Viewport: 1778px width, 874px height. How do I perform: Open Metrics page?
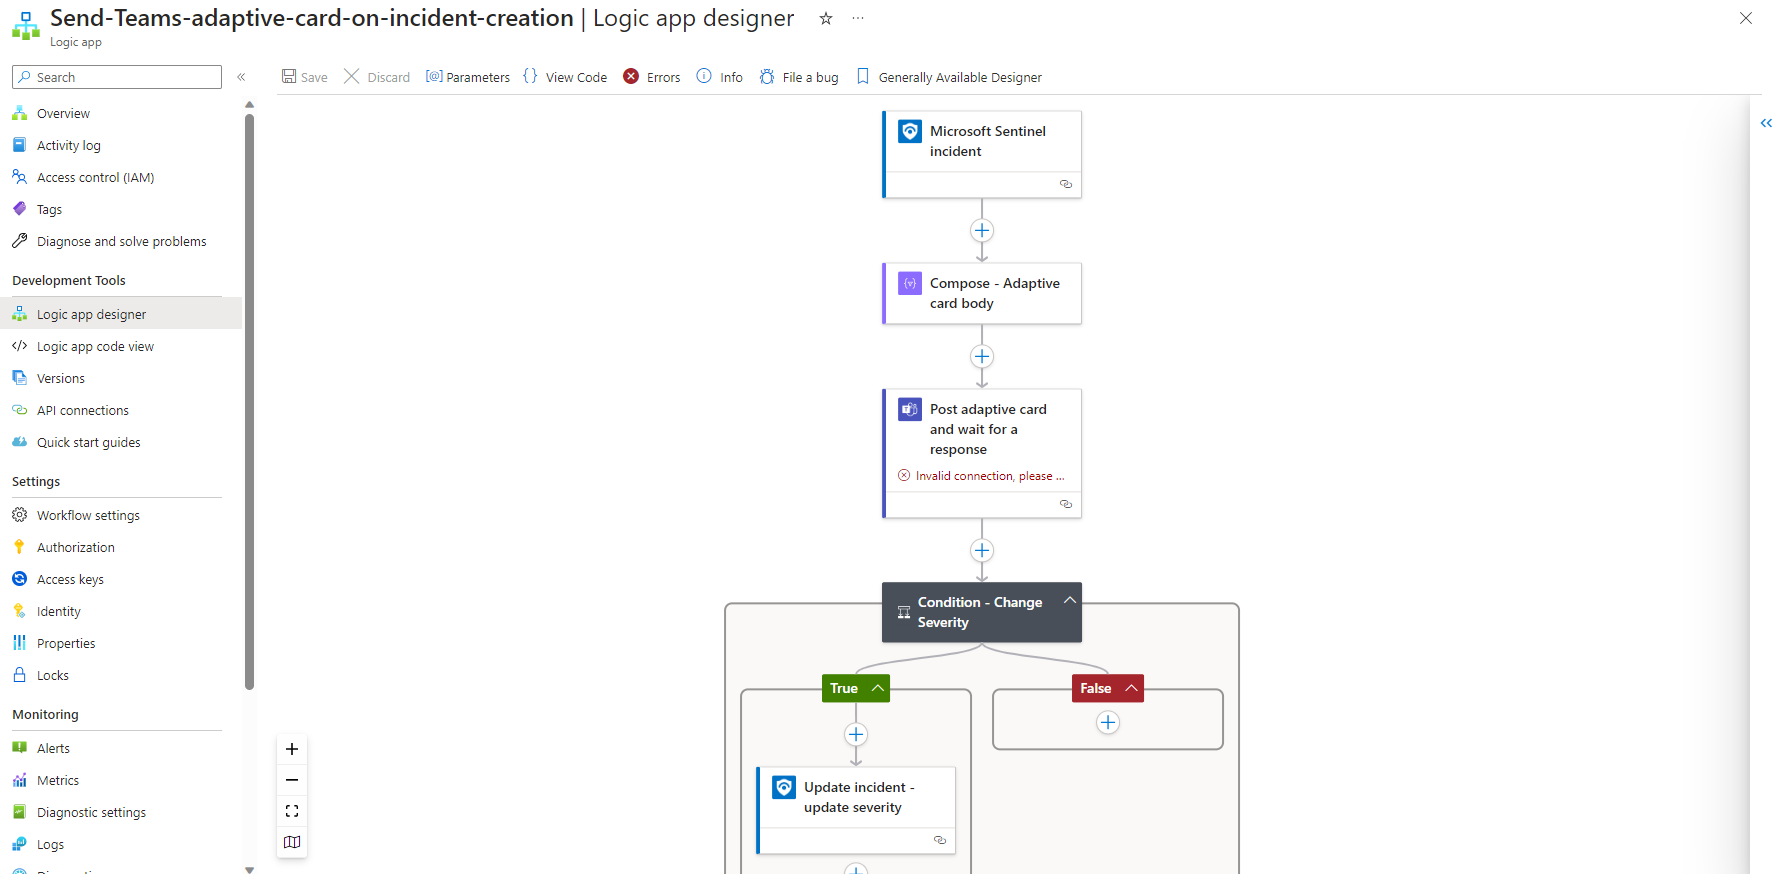tap(57, 780)
